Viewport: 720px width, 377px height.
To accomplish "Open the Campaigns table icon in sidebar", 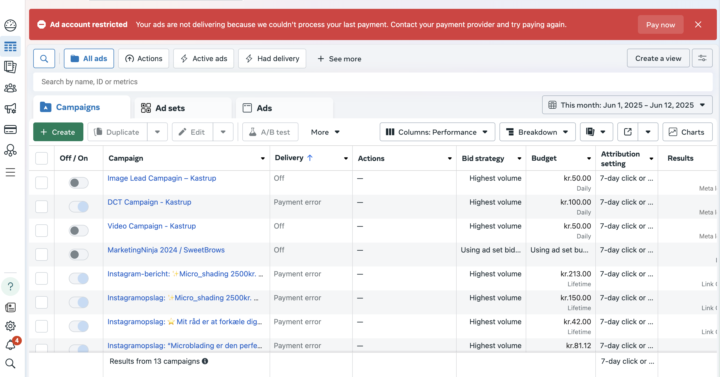I will click(x=10, y=46).
